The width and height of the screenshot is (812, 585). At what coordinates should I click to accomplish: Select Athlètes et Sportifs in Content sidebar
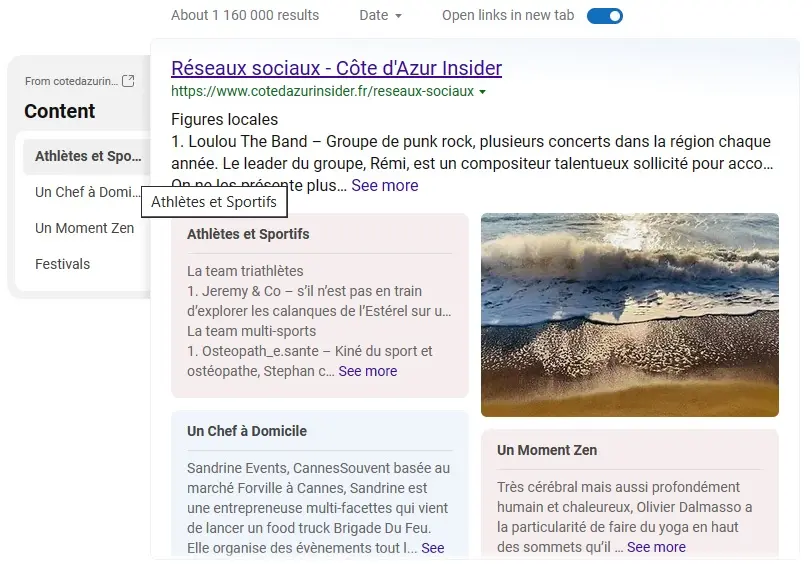[87, 156]
